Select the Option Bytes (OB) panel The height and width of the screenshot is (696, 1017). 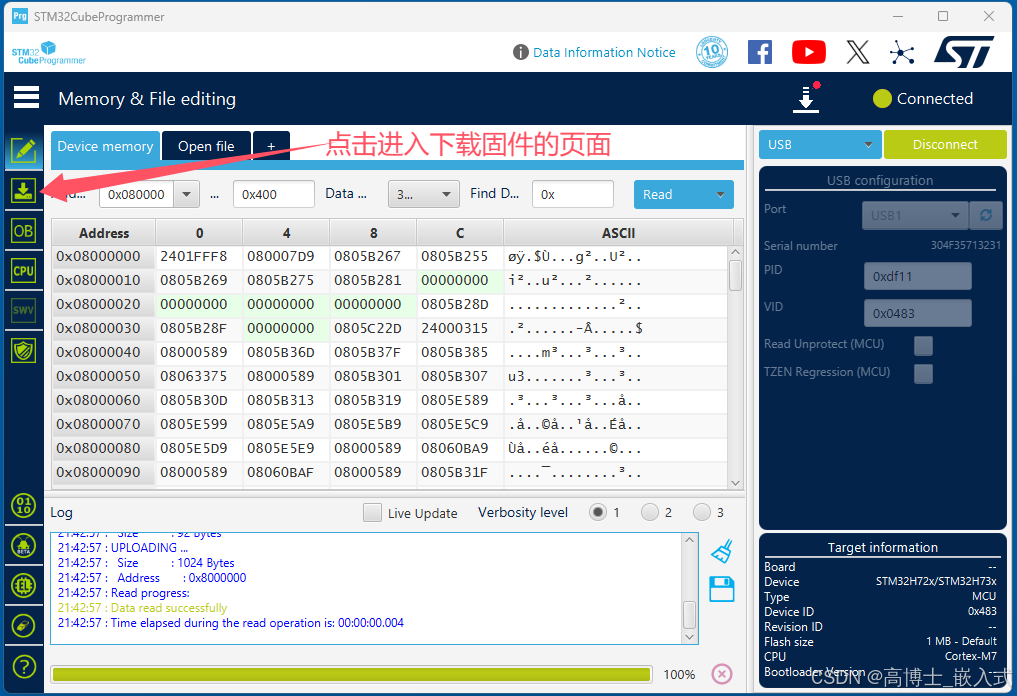(x=24, y=230)
